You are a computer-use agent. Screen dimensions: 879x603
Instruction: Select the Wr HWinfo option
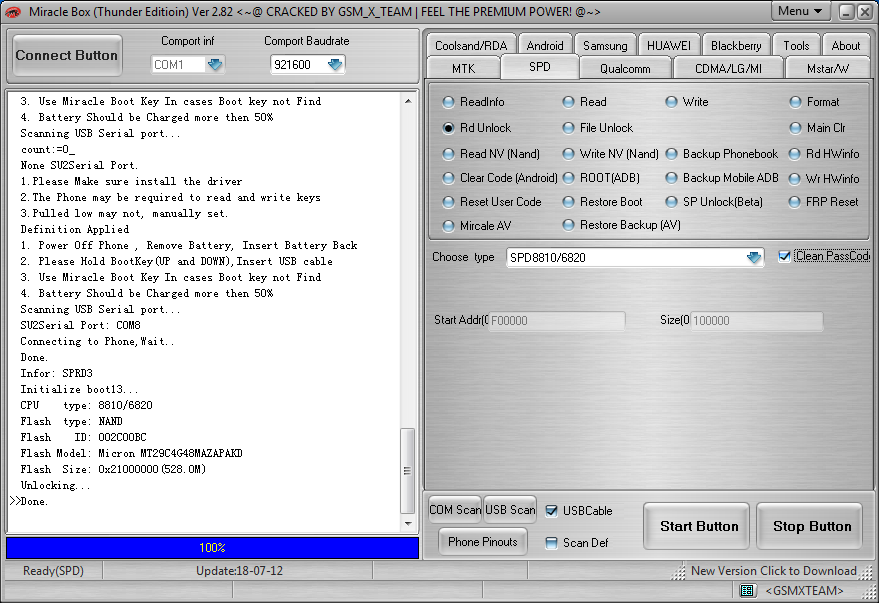(824, 179)
